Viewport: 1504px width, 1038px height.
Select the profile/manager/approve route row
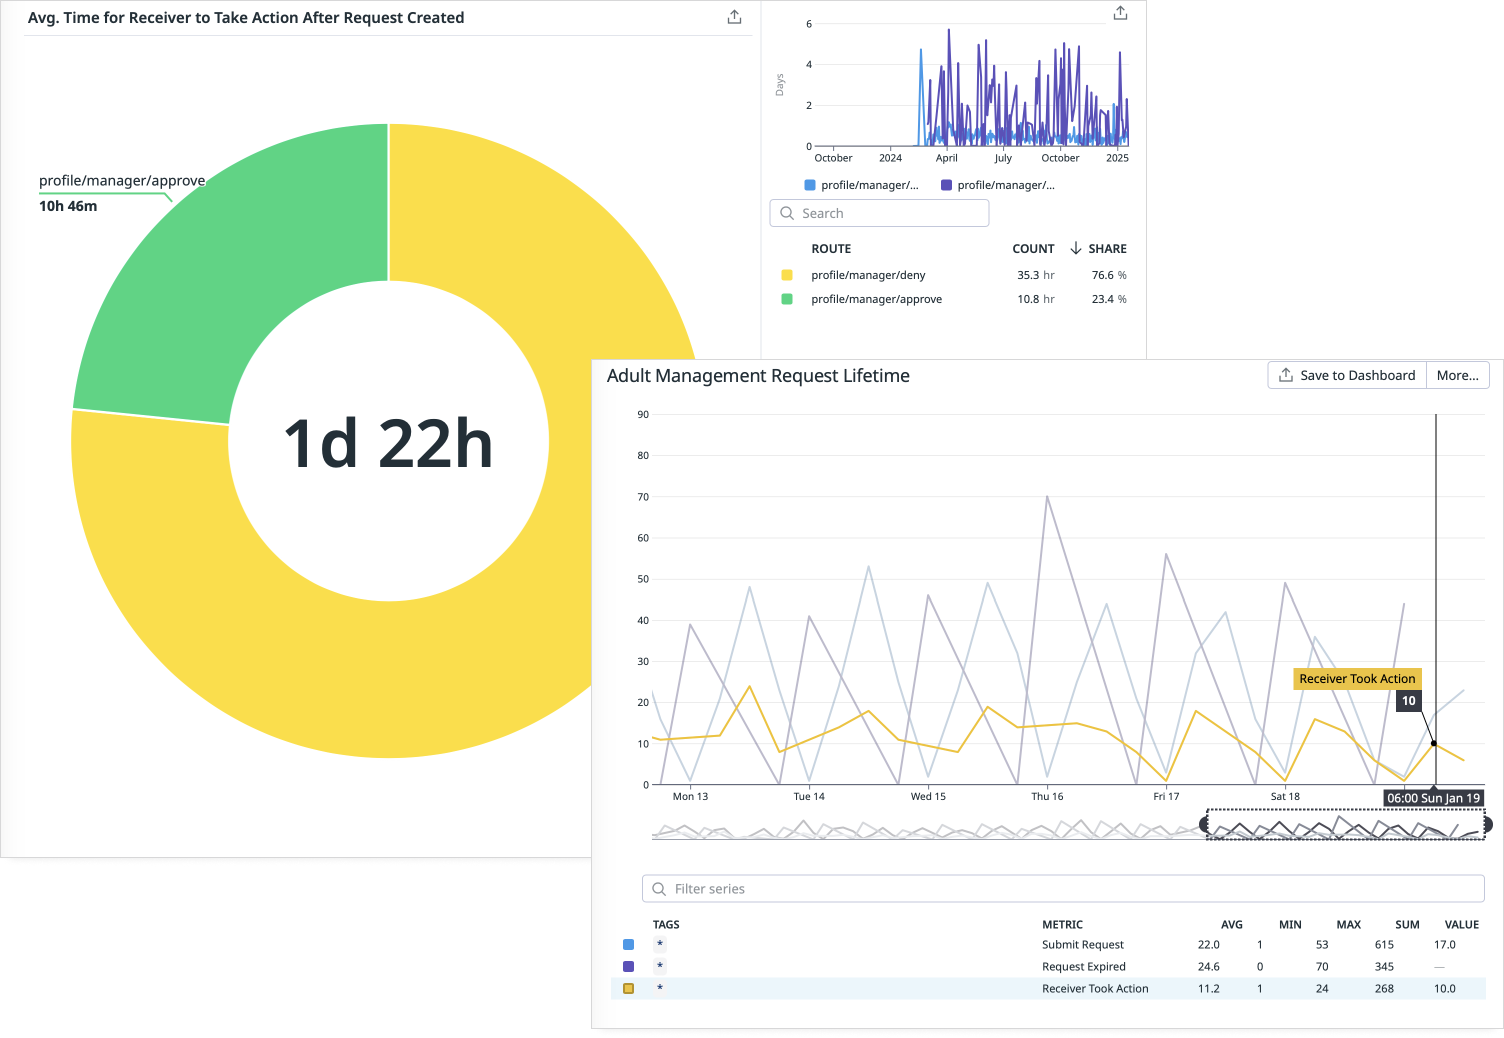(876, 299)
